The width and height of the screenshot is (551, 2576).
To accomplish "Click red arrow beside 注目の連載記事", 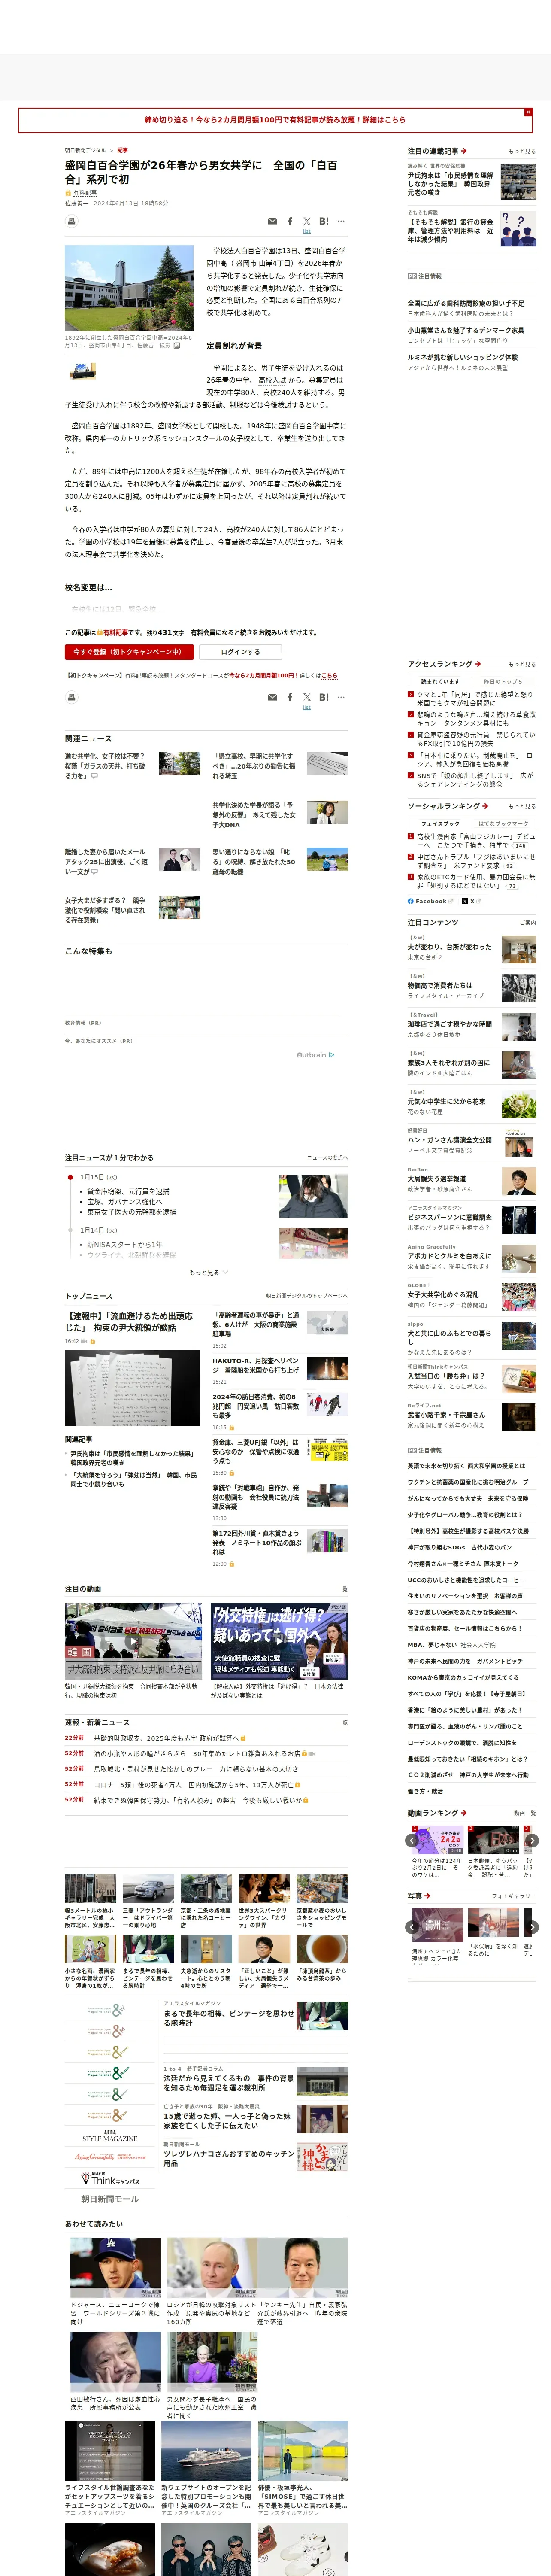I will pos(464,151).
